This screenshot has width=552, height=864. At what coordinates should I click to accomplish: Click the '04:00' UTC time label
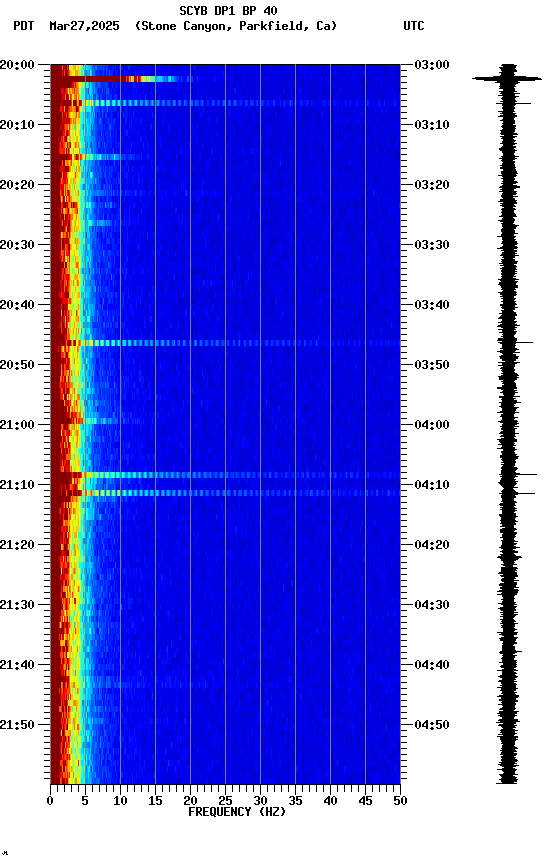[x=432, y=425]
